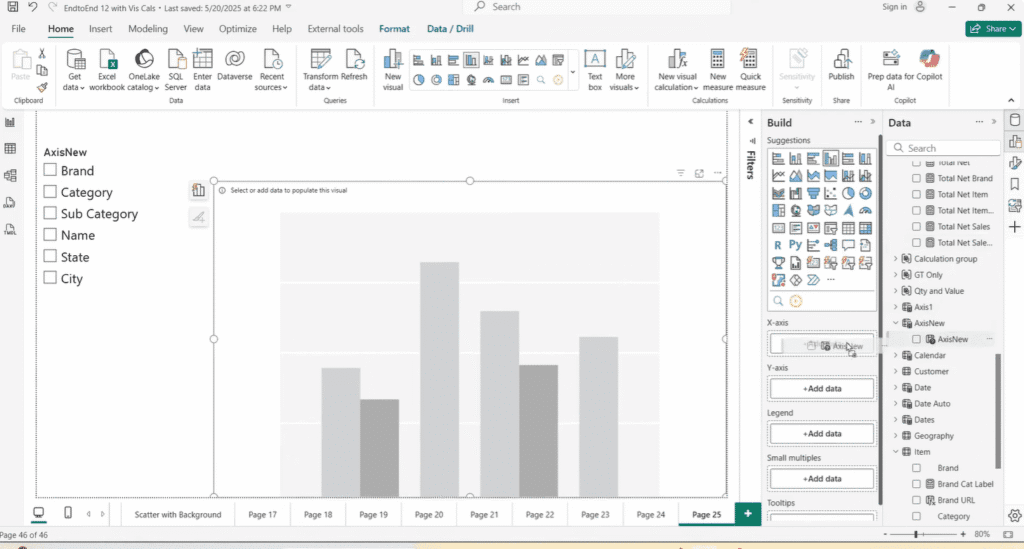Connect to SQL Server
This screenshot has width=1024, height=549.
coord(176,70)
